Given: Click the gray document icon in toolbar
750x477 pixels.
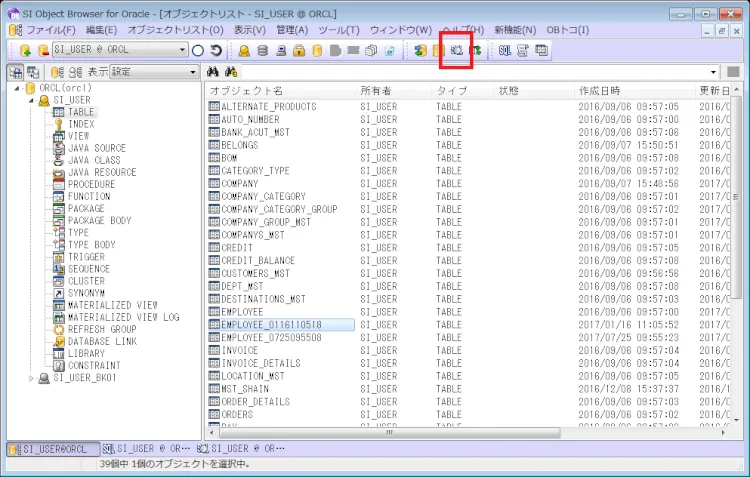Looking at the screenshot, I should pyautogui.click(x=335, y=50).
